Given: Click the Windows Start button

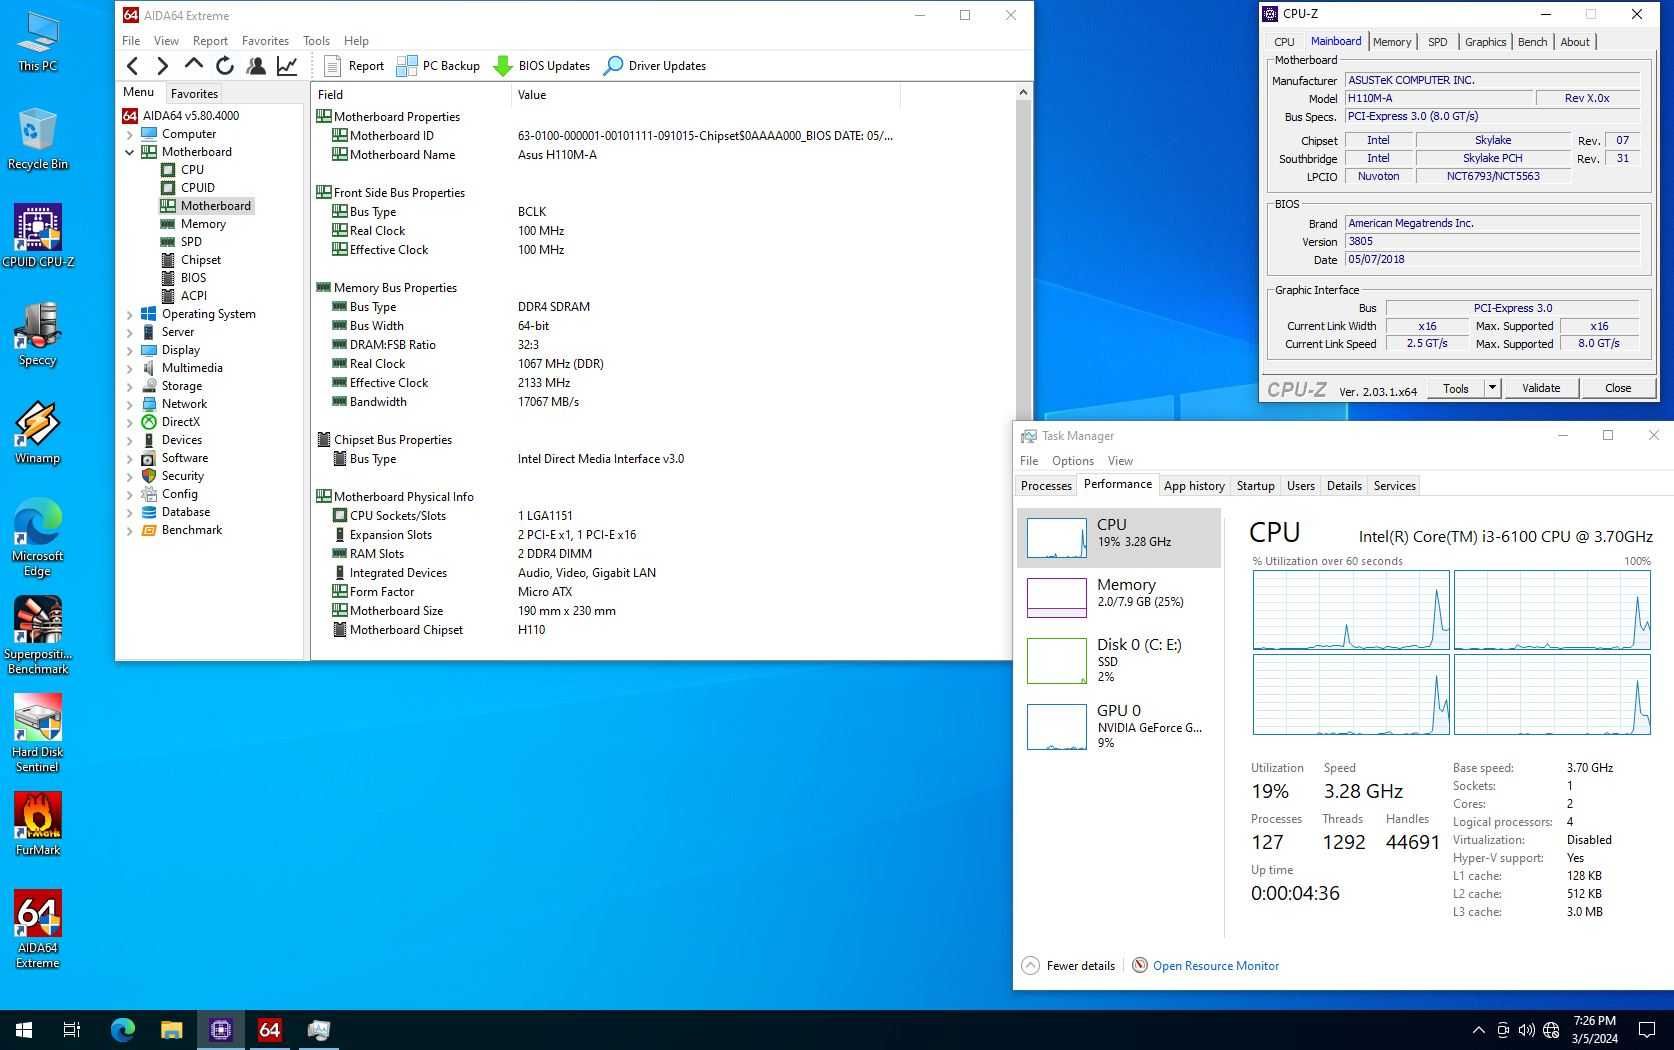Looking at the screenshot, I should point(24,1030).
